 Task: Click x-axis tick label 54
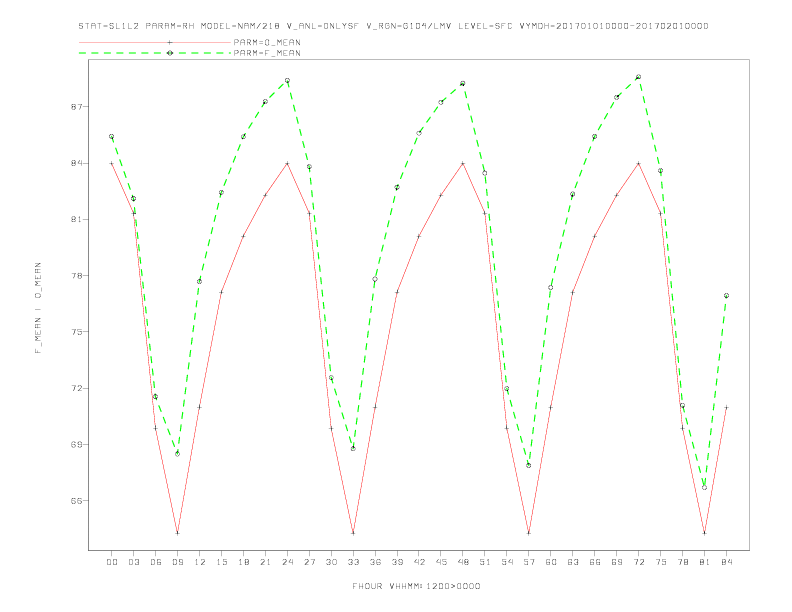(x=507, y=562)
